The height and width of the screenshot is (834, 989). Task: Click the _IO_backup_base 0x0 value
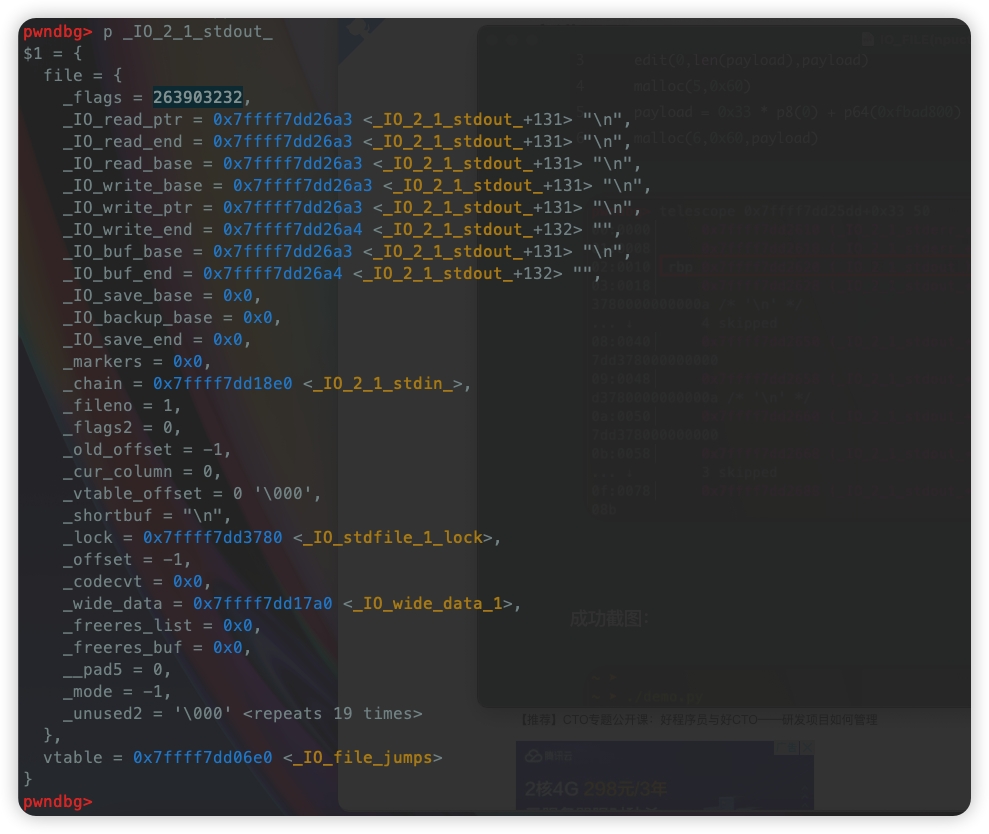coord(258,317)
